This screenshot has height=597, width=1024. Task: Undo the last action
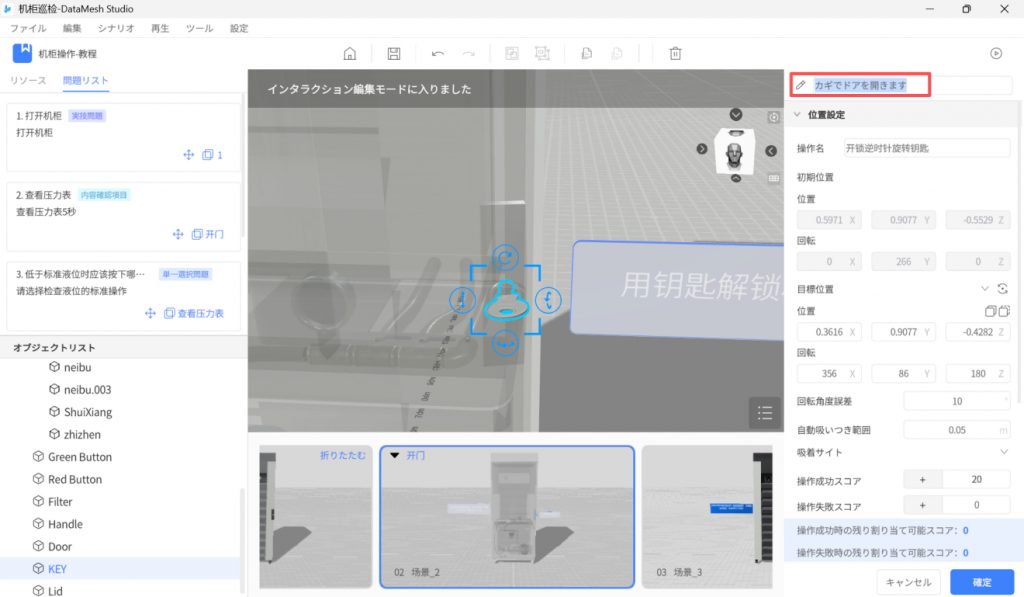click(438, 54)
